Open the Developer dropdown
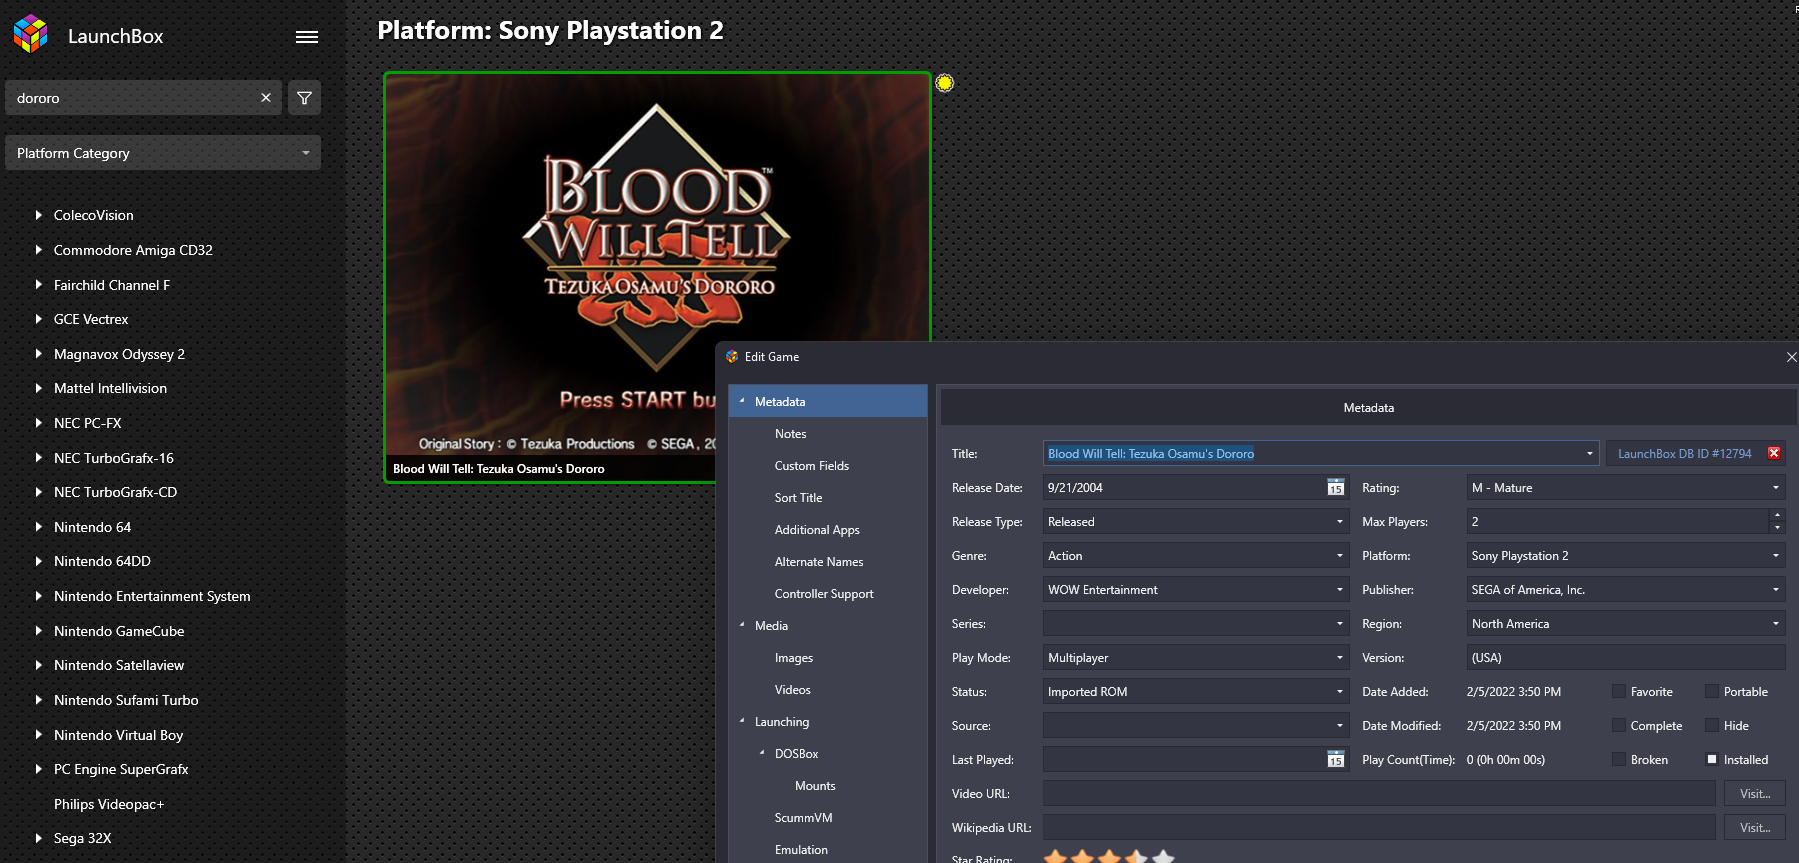This screenshot has width=1799, height=863. 1340,590
